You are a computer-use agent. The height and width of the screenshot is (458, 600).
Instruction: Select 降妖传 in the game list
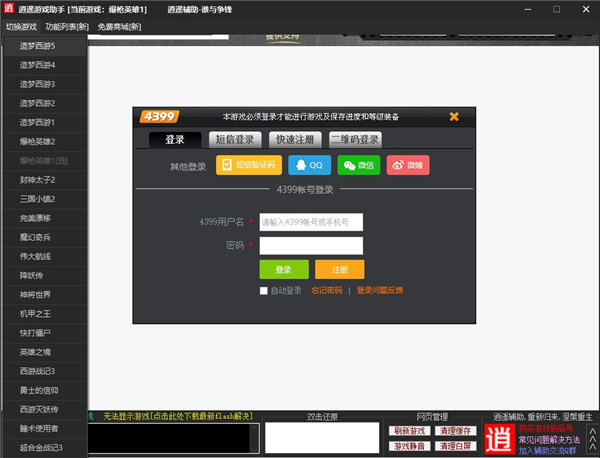click(x=45, y=276)
